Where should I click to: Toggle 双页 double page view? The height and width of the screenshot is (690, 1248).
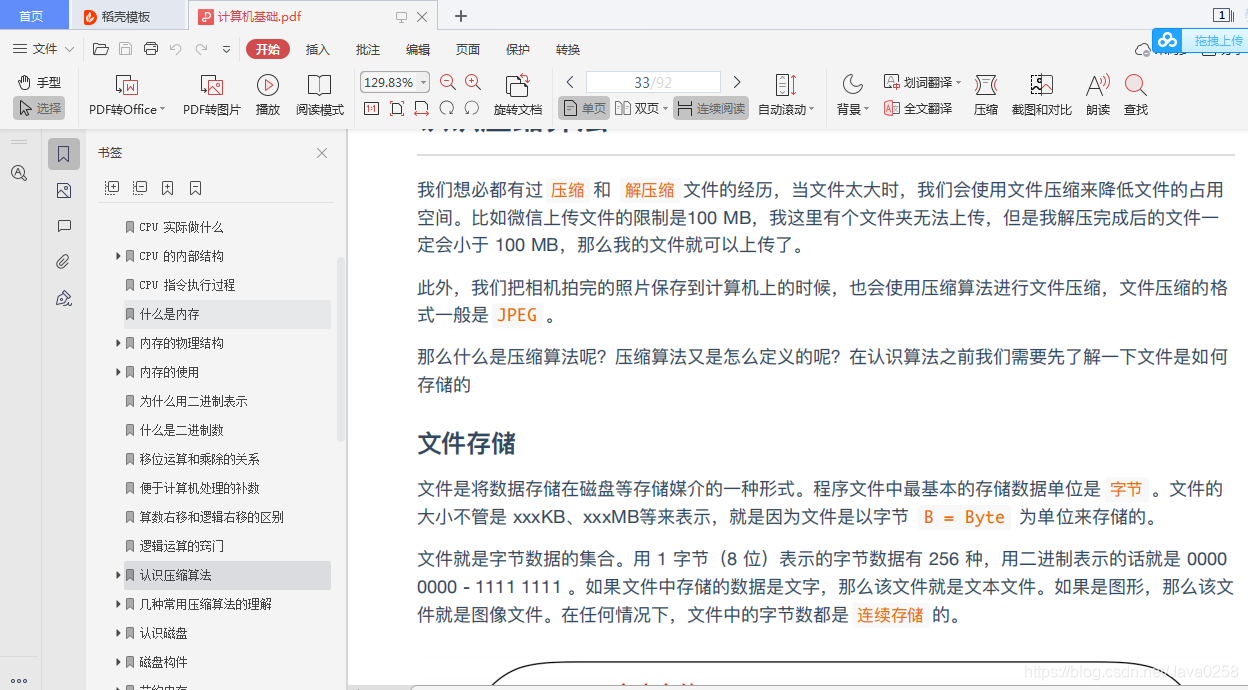[639, 108]
